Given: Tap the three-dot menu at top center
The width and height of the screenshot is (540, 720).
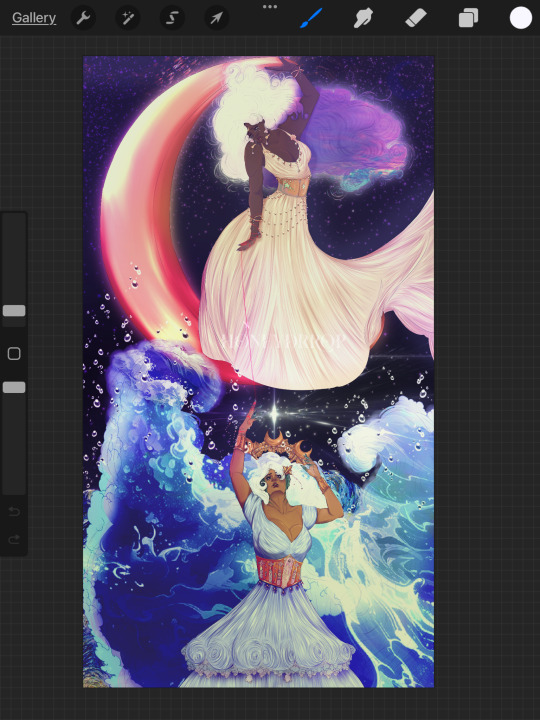Looking at the screenshot, I should pyautogui.click(x=270, y=7).
